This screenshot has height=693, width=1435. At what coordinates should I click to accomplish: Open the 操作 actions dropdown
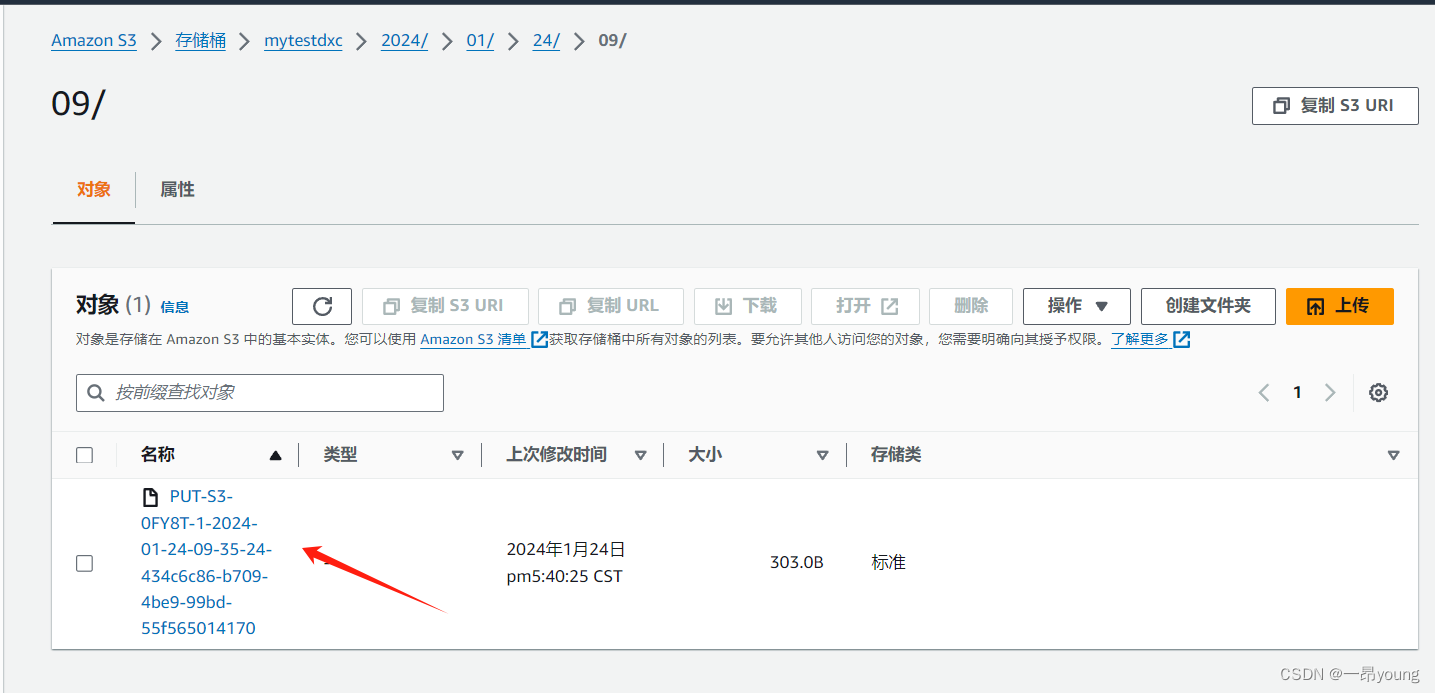point(1077,306)
